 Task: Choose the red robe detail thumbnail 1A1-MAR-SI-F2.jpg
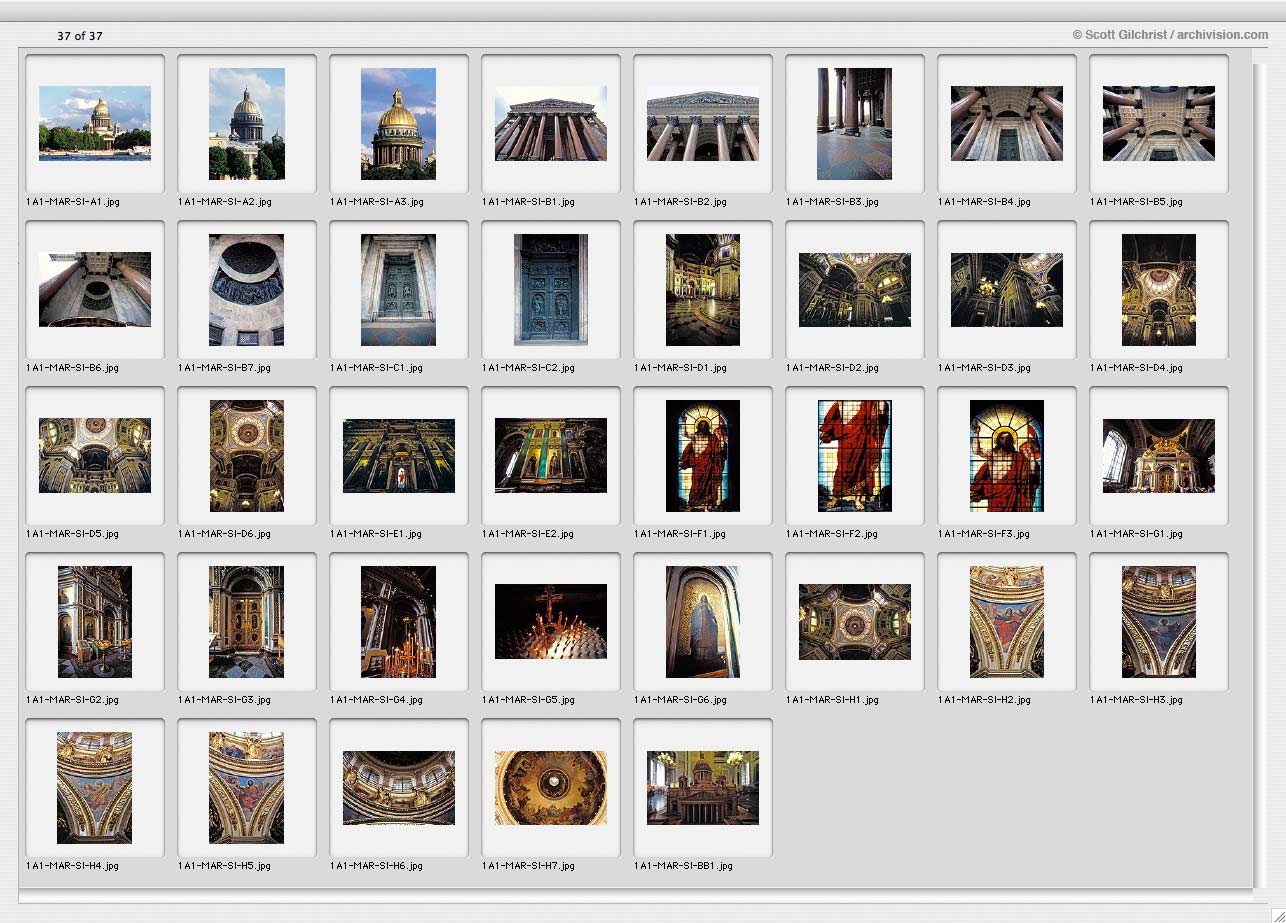pyautogui.click(x=855, y=455)
